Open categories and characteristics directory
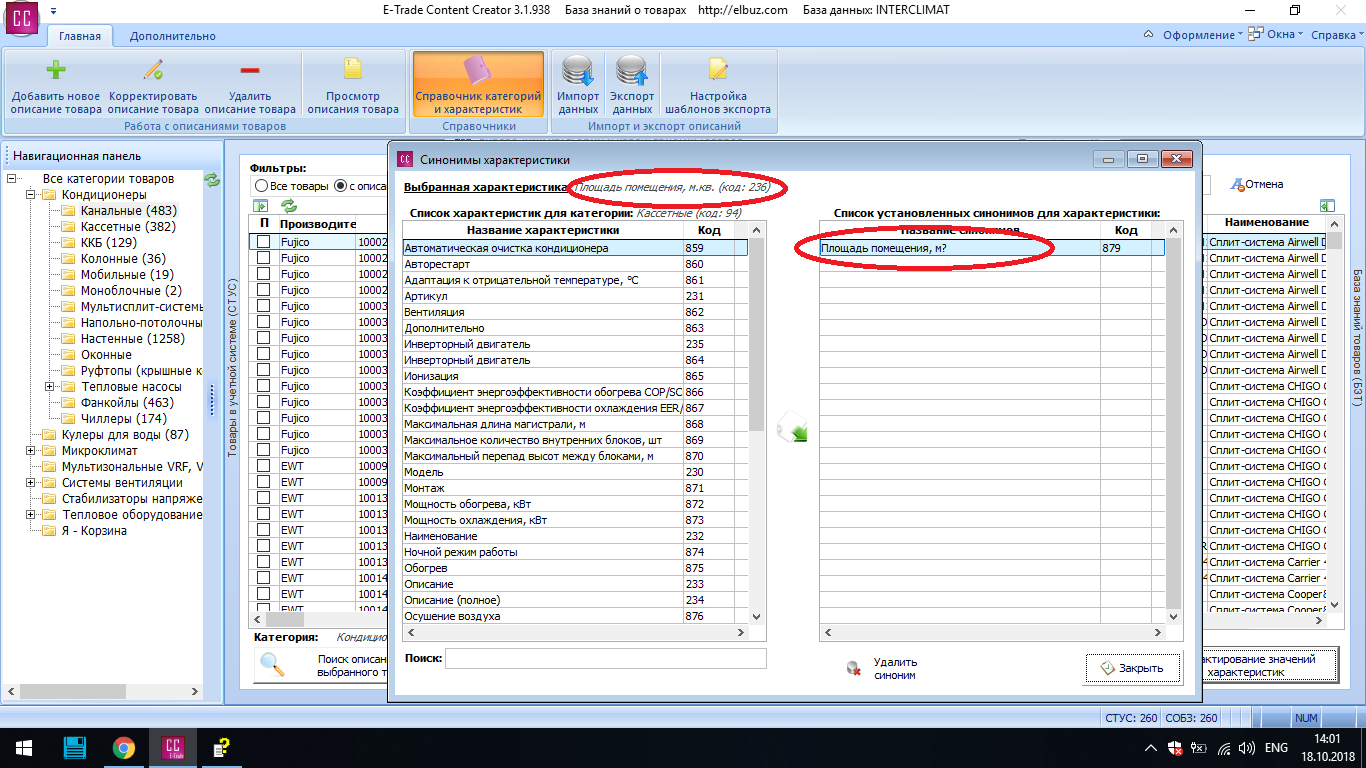The width and height of the screenshot is (1366, 768). click(478, 85)
